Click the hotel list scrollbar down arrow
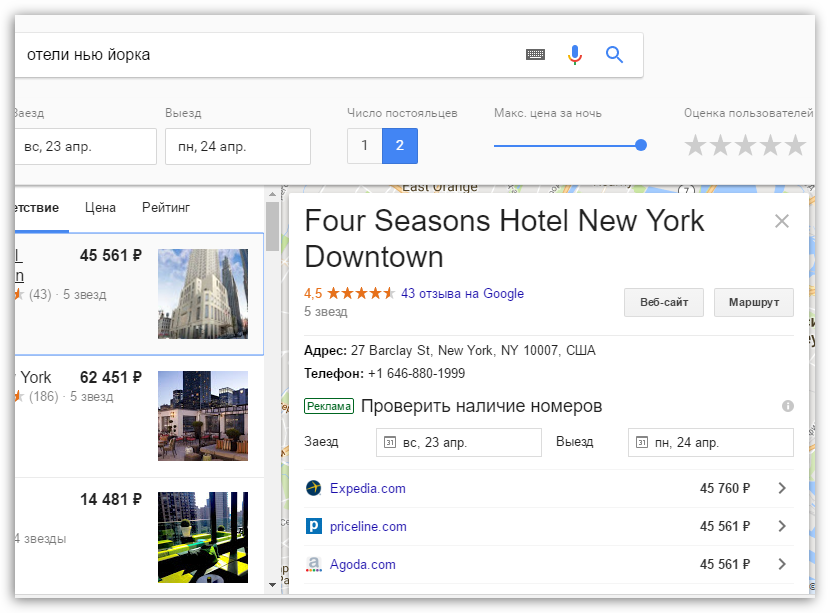The width and height of the screenshot is (830, 613). point(272,584)
